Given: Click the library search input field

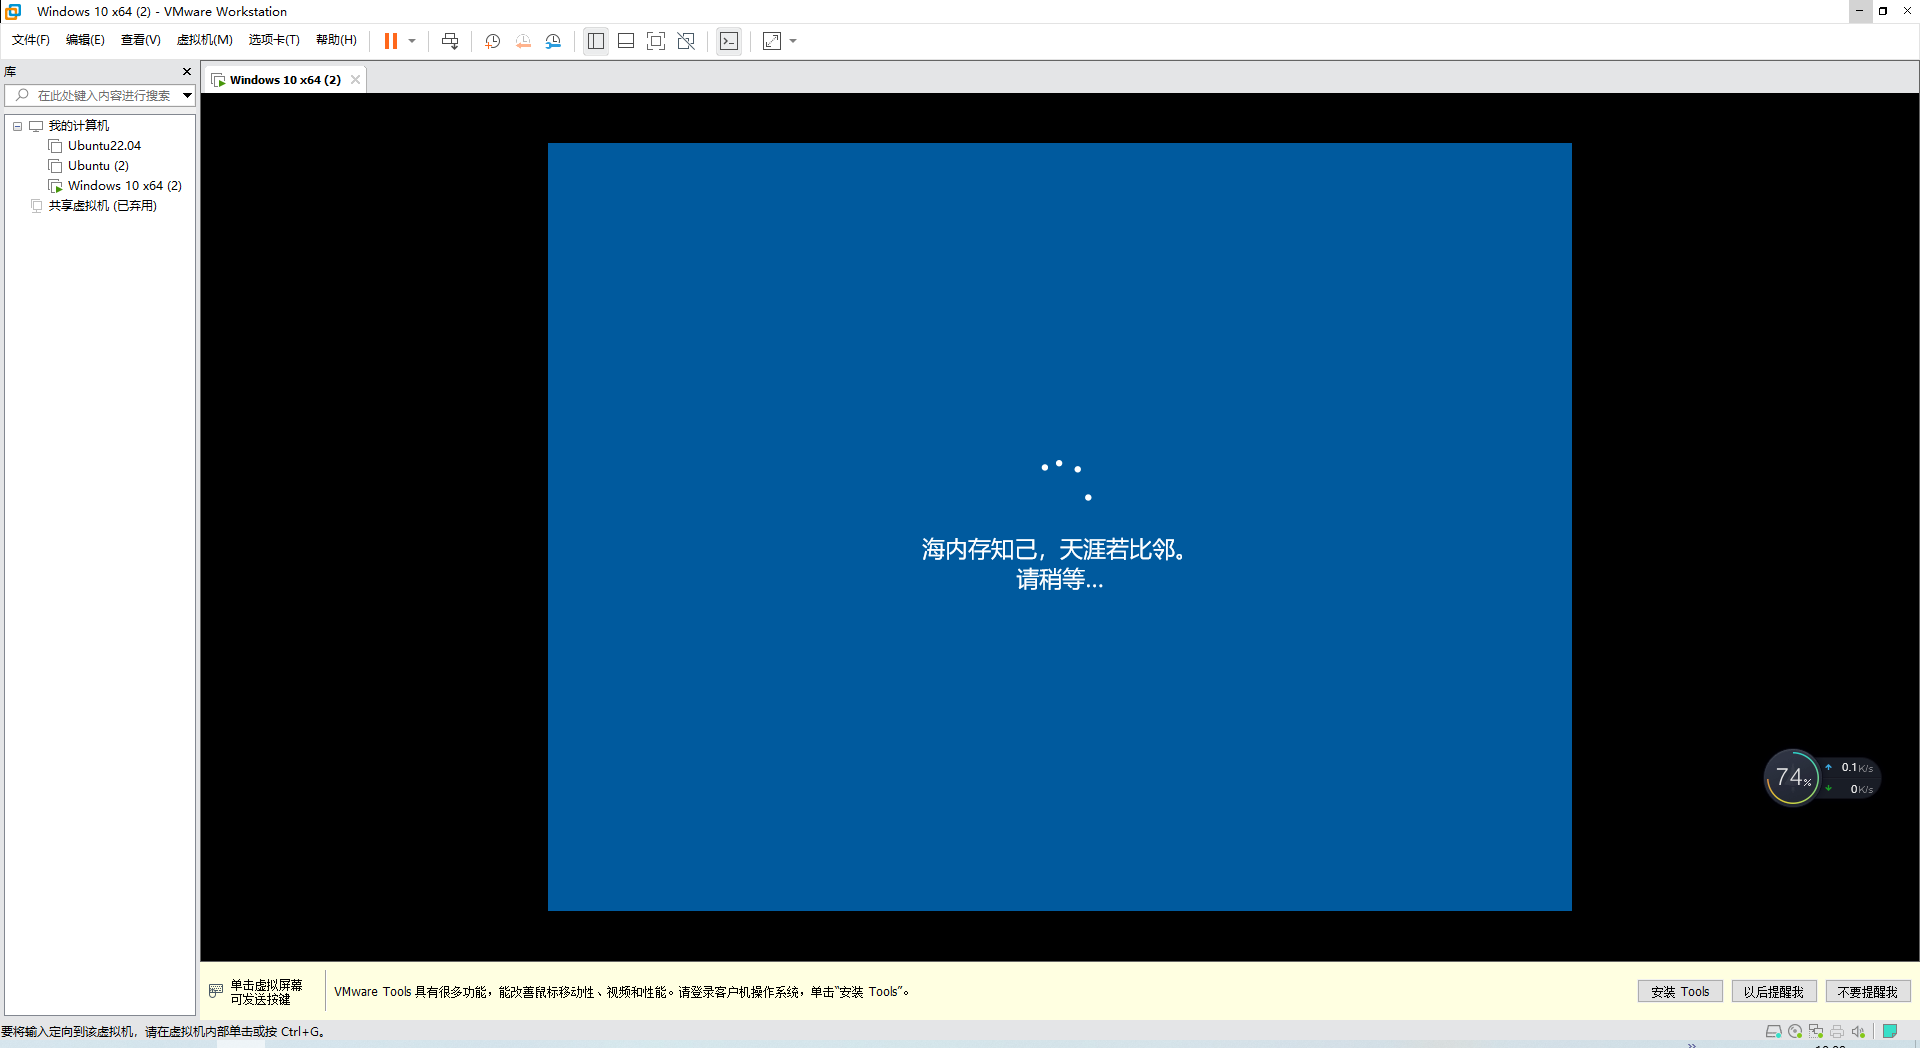Looking at the screenshot, I should click(x=100, y=96).
